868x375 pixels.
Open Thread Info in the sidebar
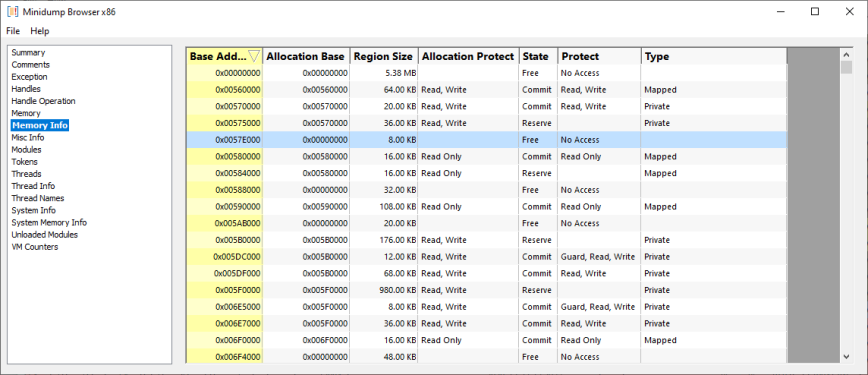[x=33, y=187]
